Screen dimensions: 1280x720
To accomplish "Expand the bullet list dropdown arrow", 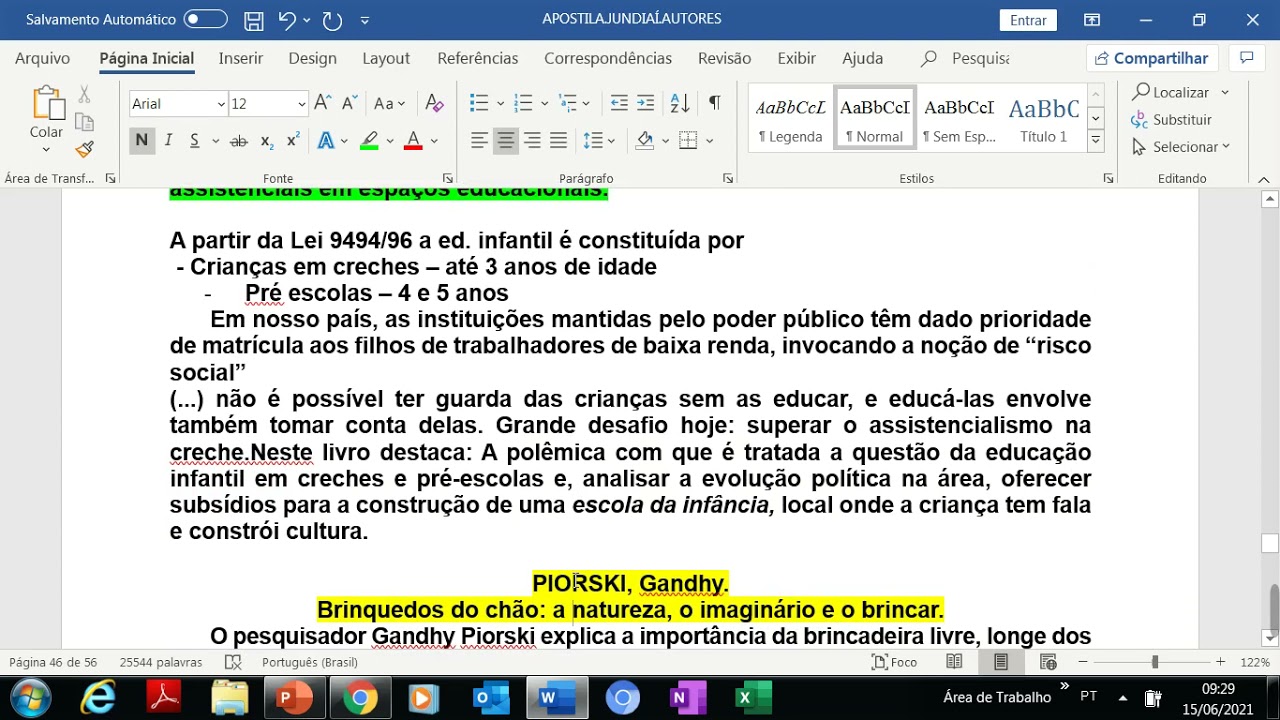I will pyautogui.click(x=501, y=103).
